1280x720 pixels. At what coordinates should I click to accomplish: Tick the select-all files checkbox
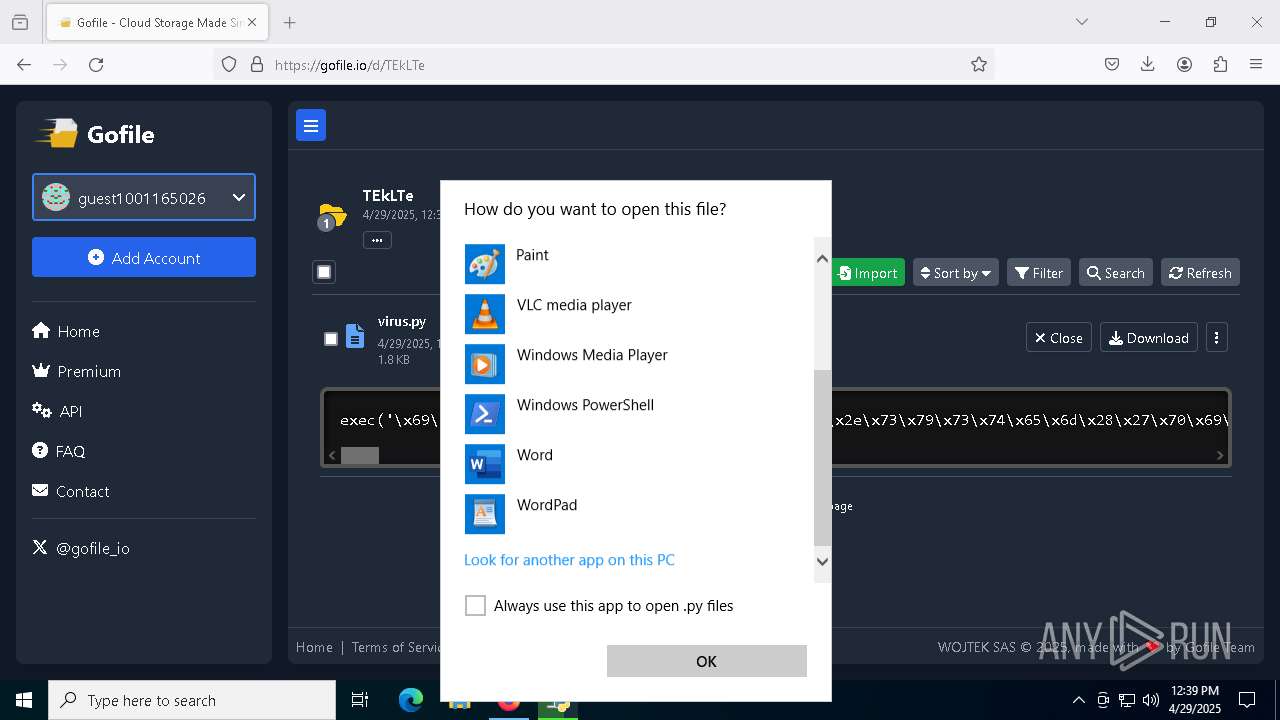pos(324,272)
